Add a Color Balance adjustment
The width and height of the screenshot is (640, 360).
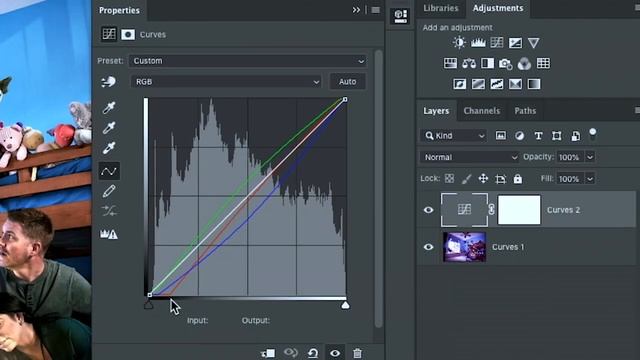tap(469, 63)
